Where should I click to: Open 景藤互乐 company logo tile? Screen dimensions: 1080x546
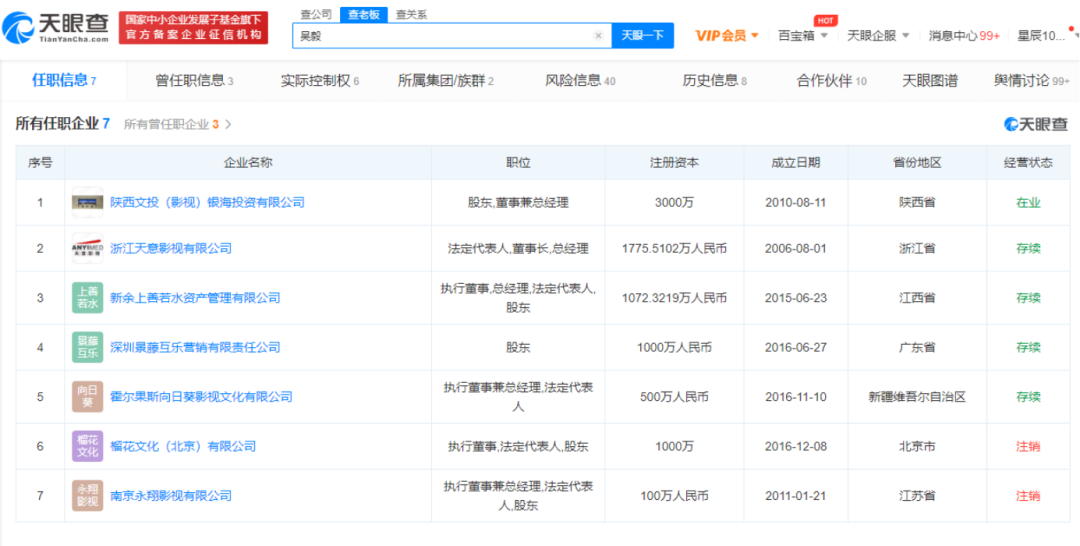pyautogui.click(x=87, y=348)
